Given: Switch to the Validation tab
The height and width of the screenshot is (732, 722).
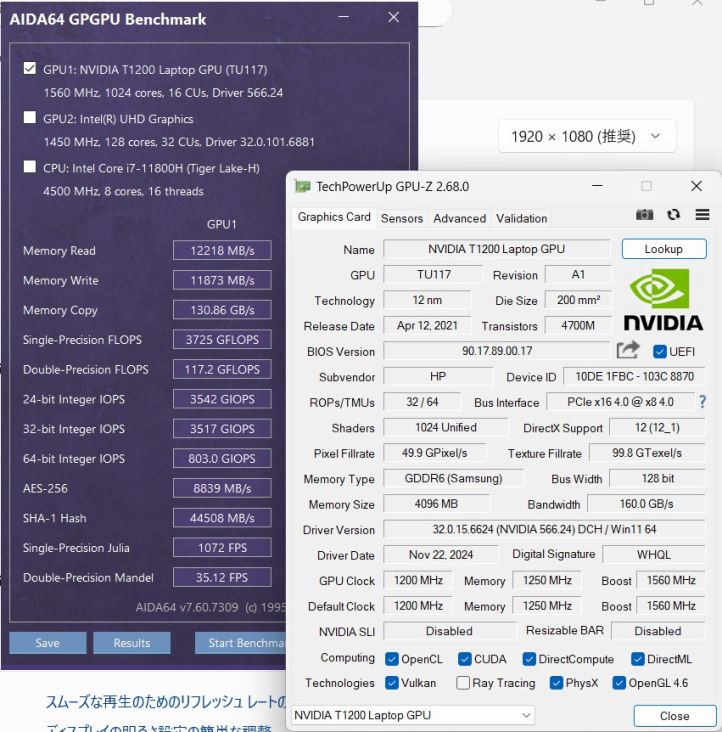Looking at the screenshot, I should click(521, 218).
